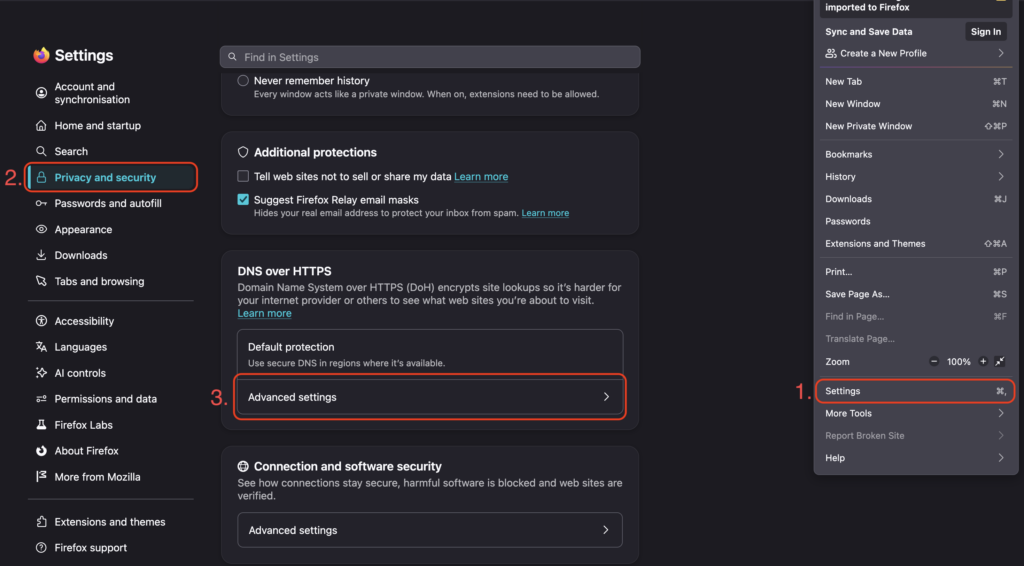Expand the History submenu
This screenshot has height=566, width=1024.
(1000, 177)
